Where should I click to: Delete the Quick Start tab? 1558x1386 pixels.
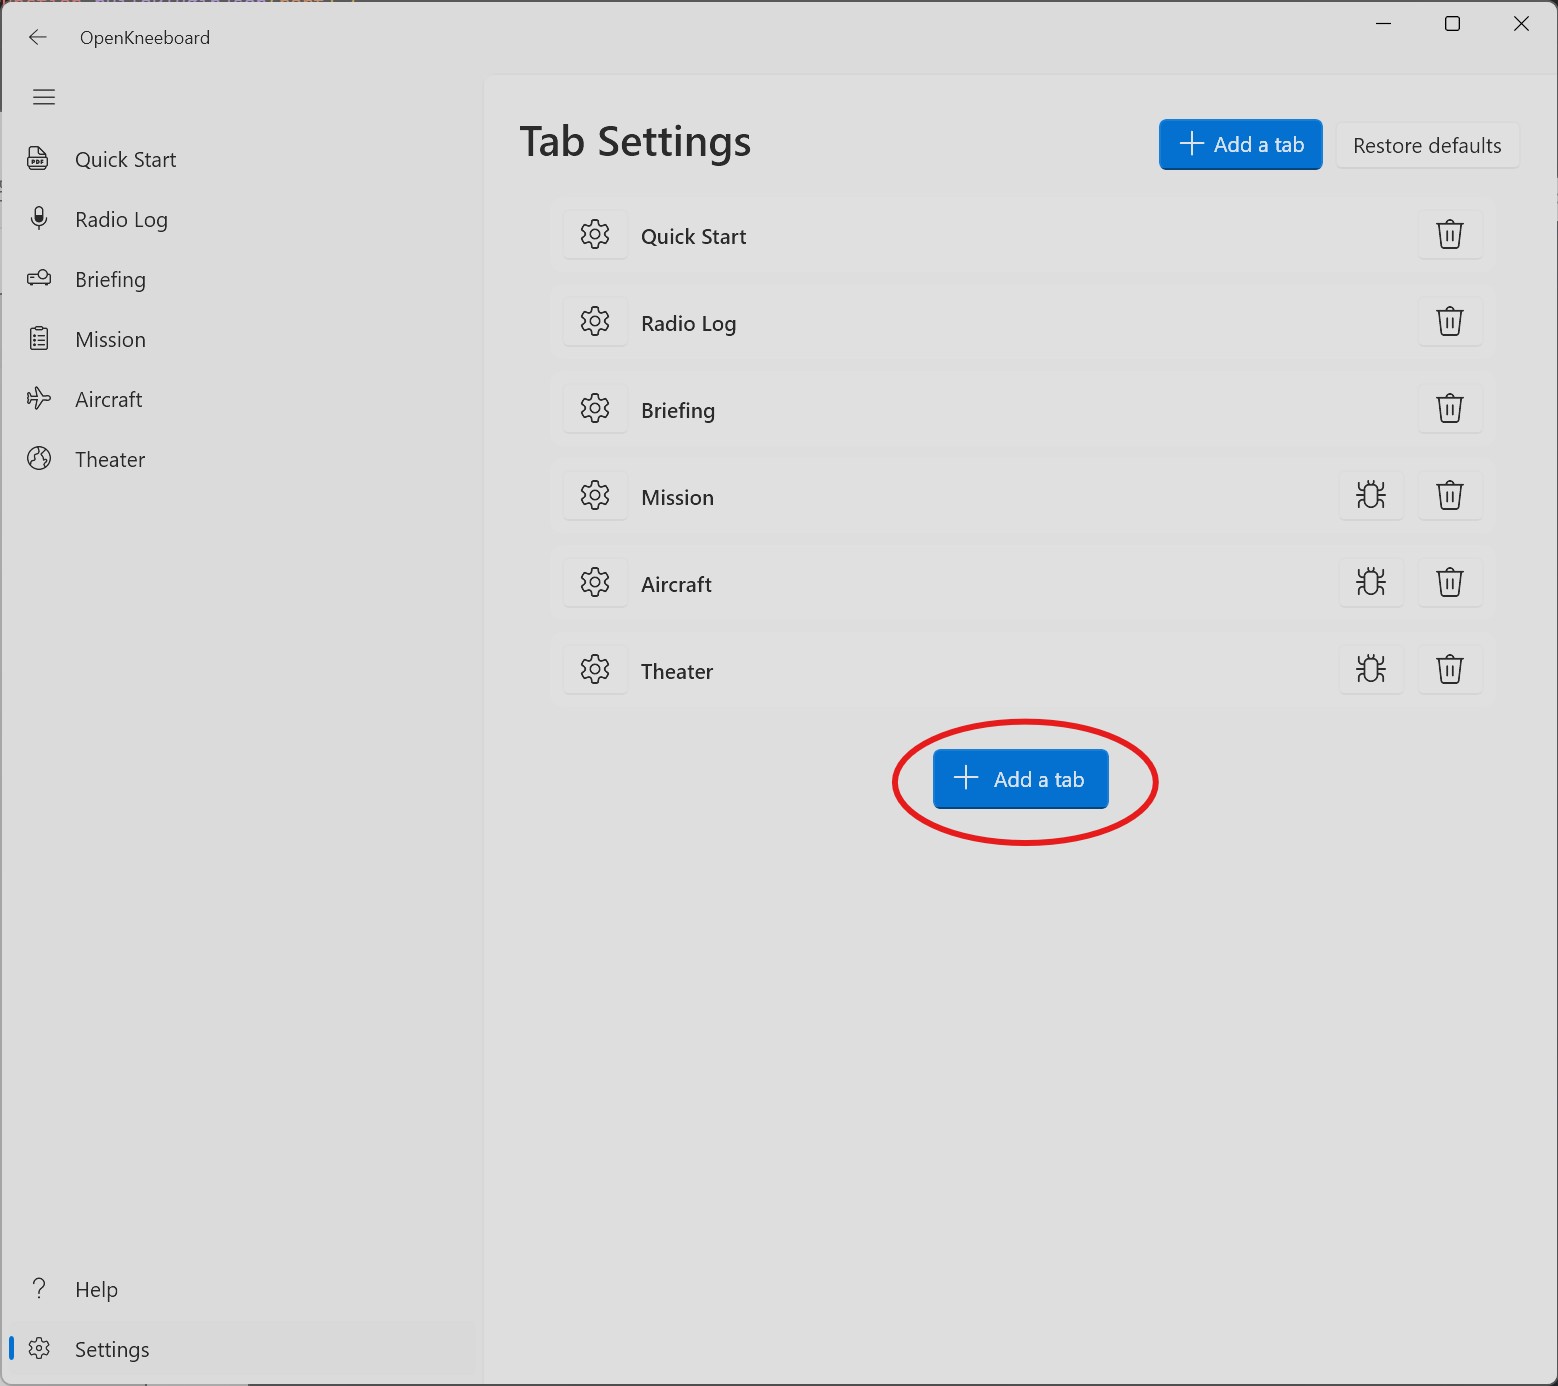1450,235
